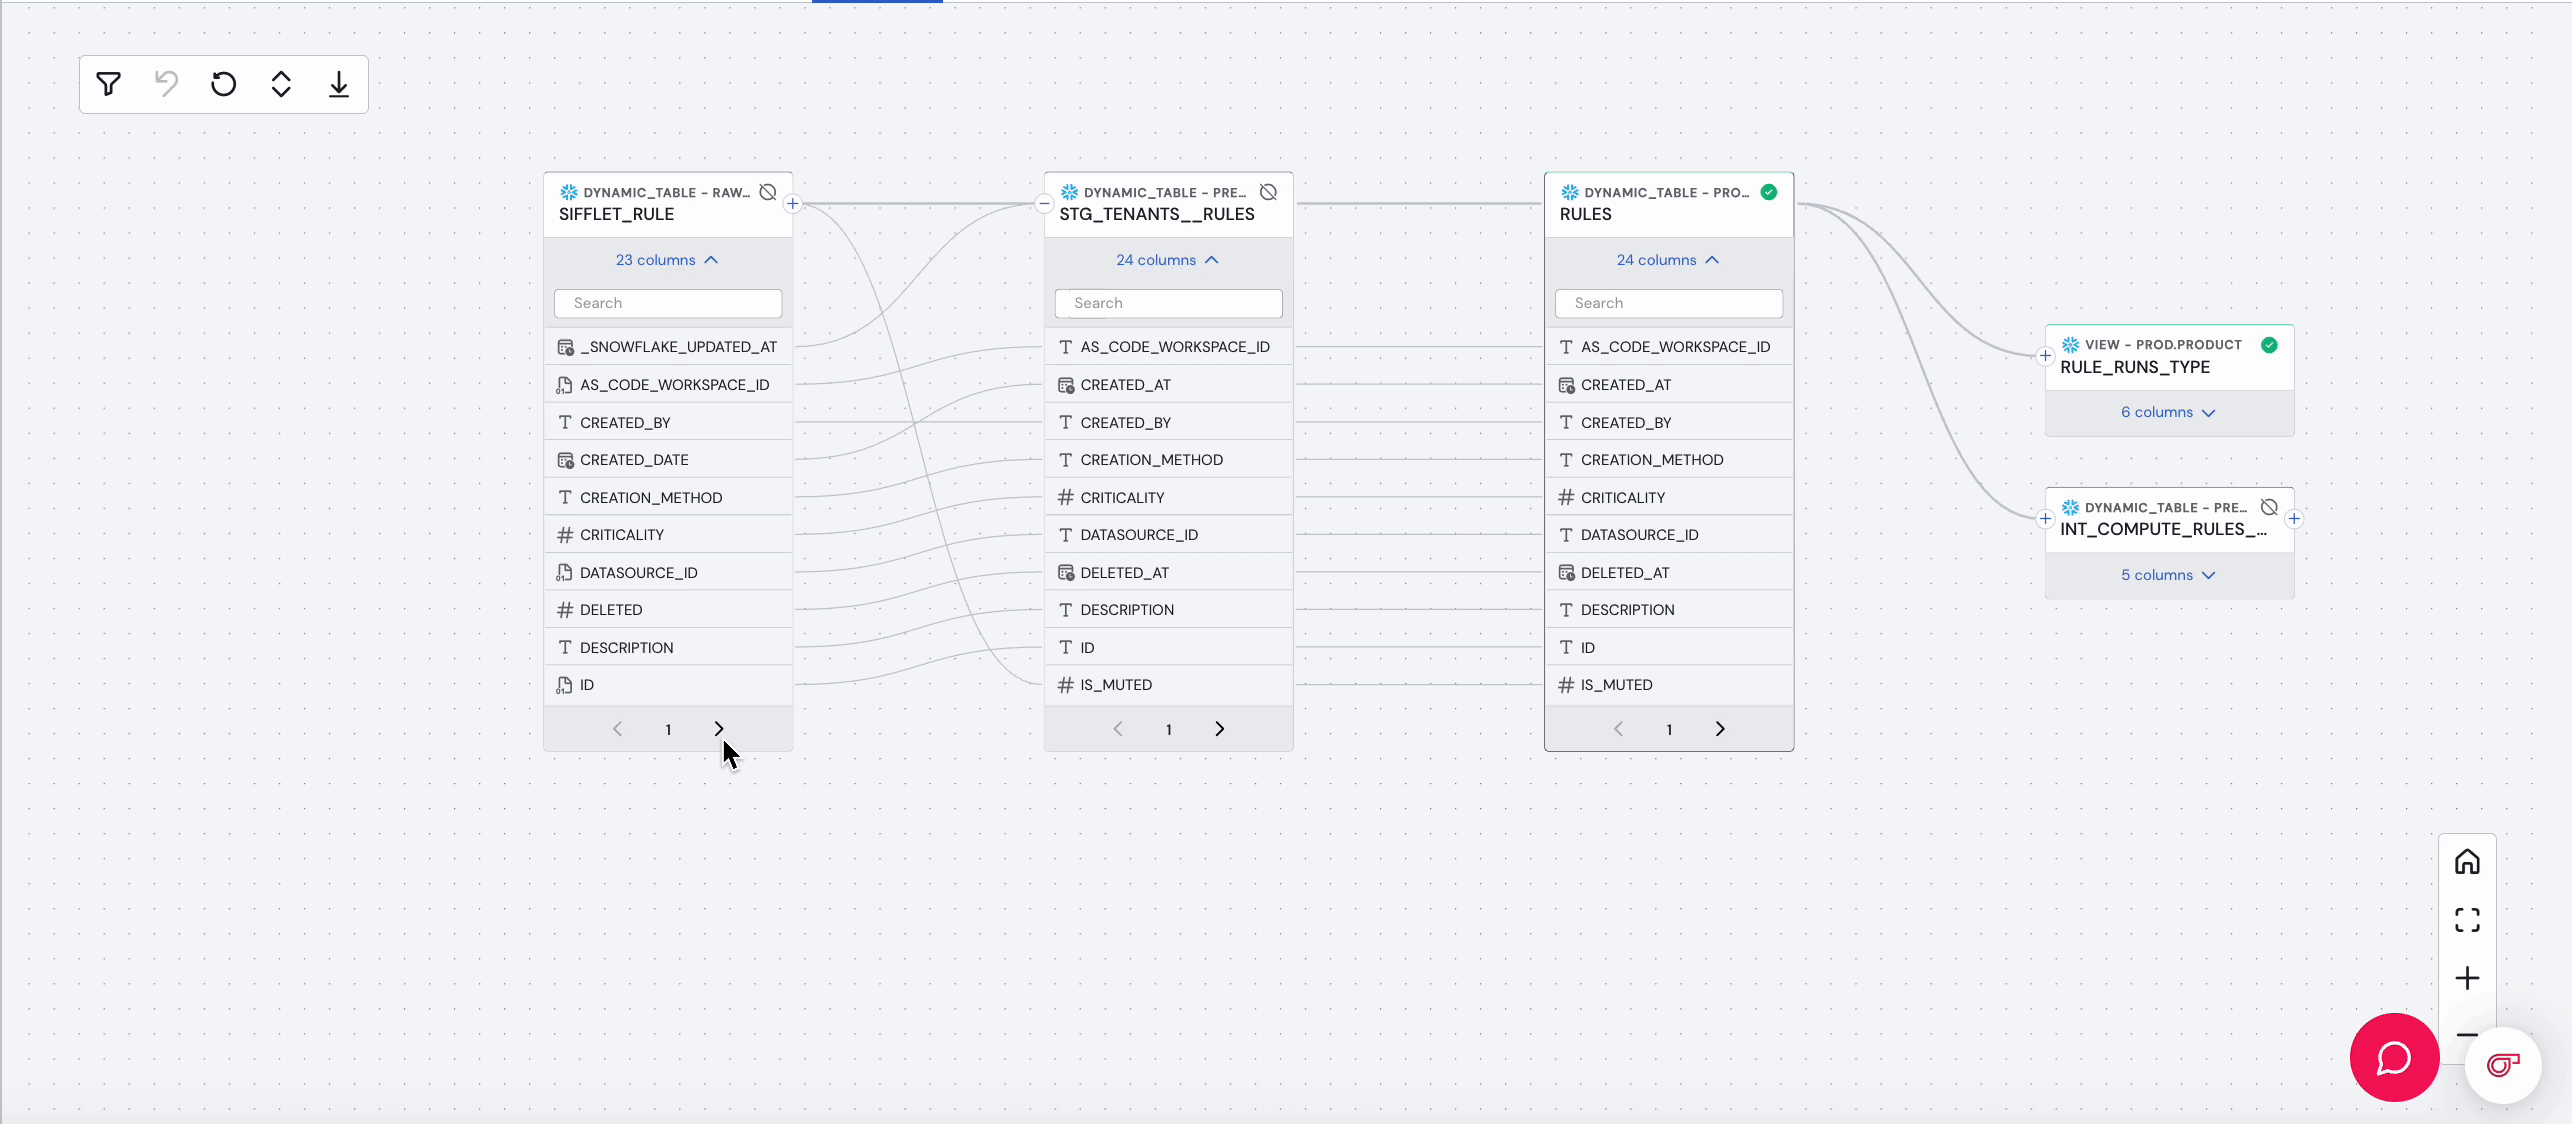Click the undo arrow icon
Viewport: 2572px width, 1124px height.
coord(166,84)
